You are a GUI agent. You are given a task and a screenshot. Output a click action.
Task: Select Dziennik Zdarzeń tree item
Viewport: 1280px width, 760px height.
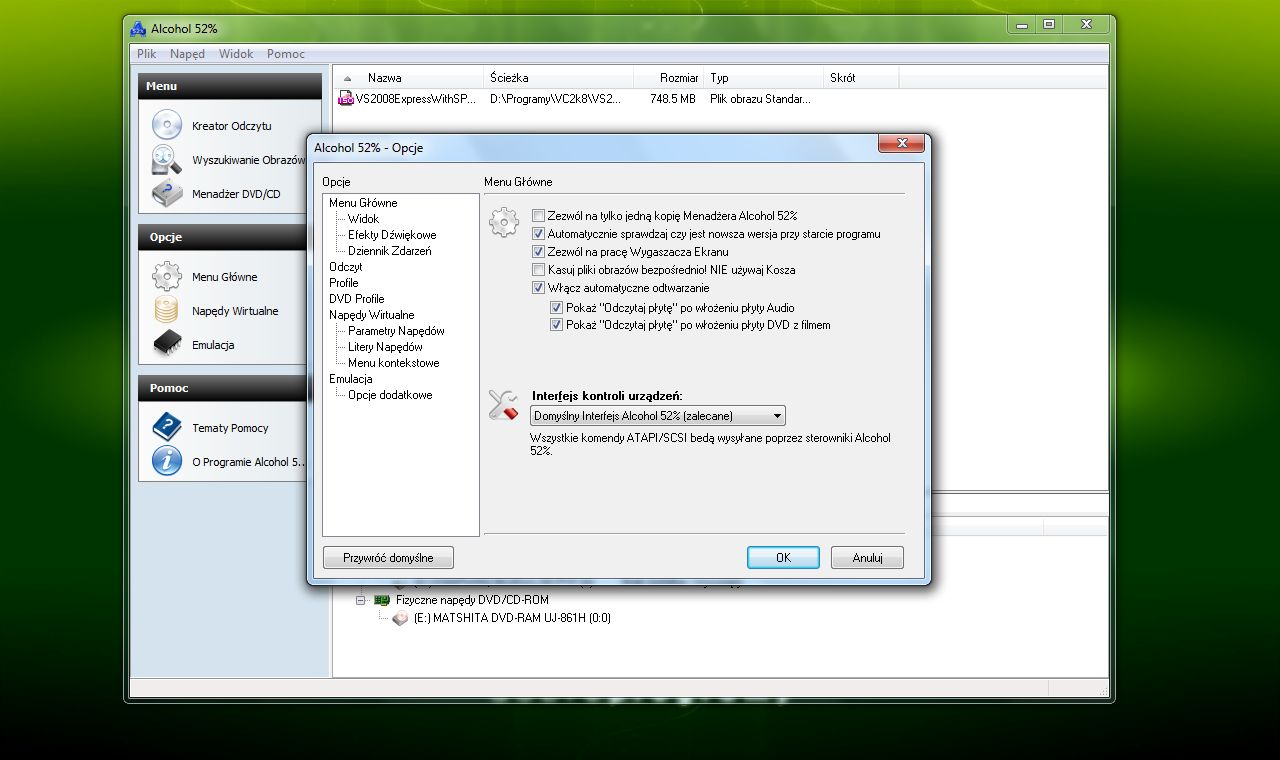(390, 251)
